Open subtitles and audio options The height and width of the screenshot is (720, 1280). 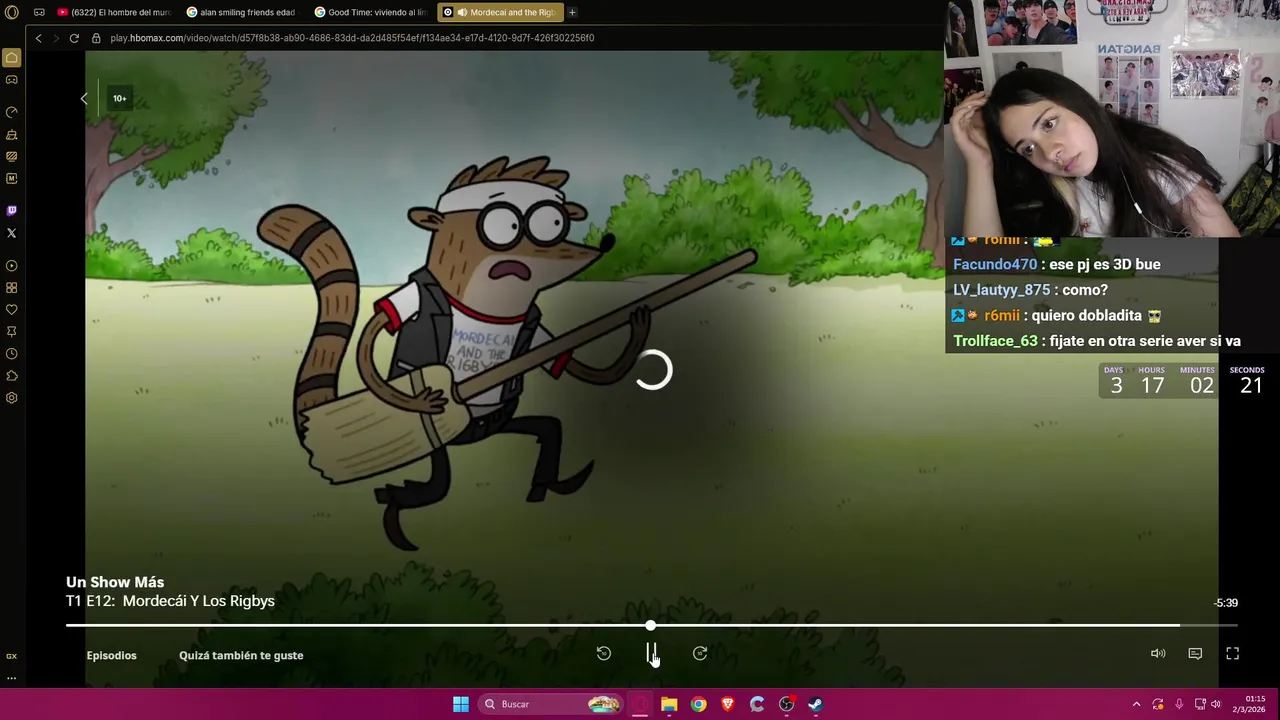(x=1195, y=653)
